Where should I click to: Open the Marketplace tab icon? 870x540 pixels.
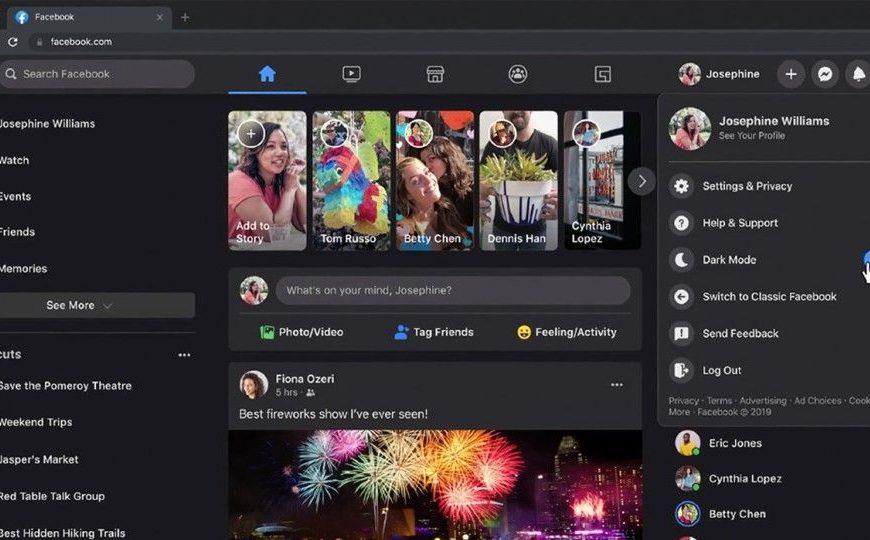point(435,74)
